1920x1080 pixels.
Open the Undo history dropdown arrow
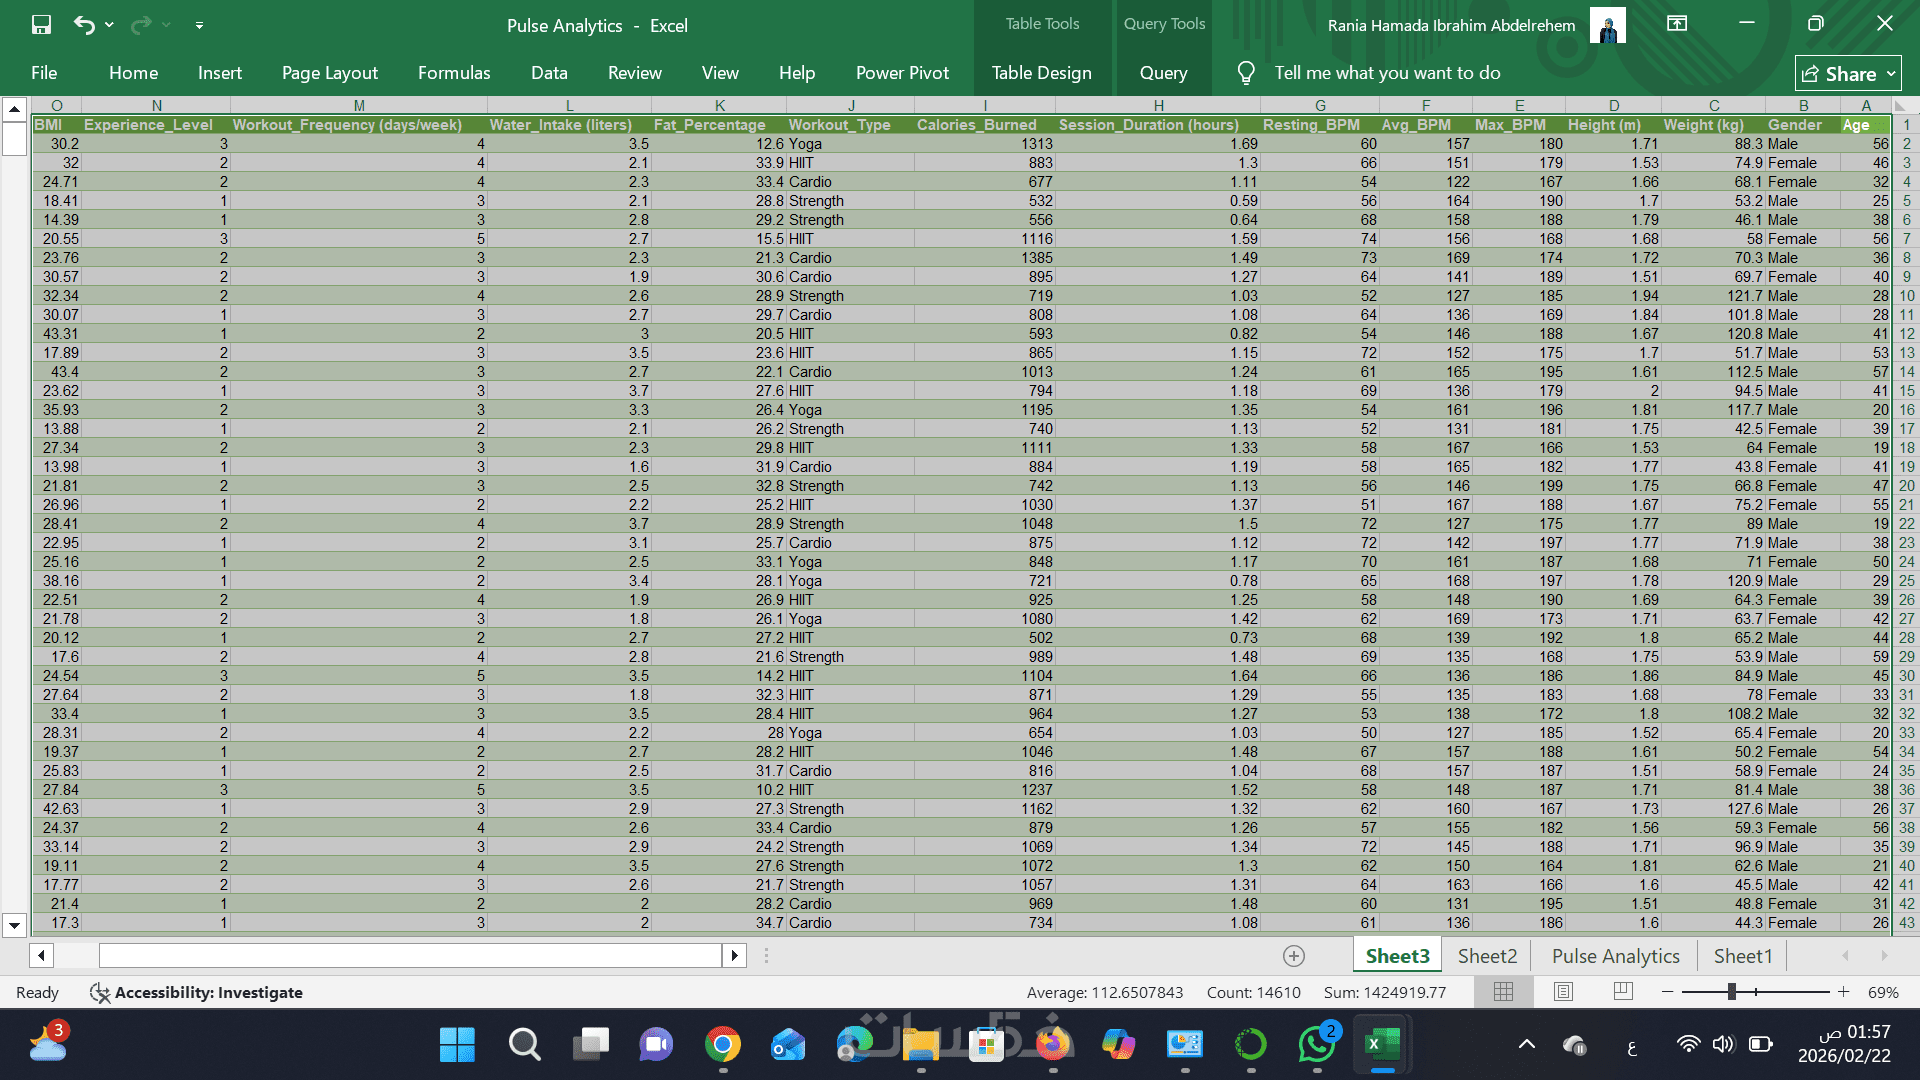pos(109,25)
